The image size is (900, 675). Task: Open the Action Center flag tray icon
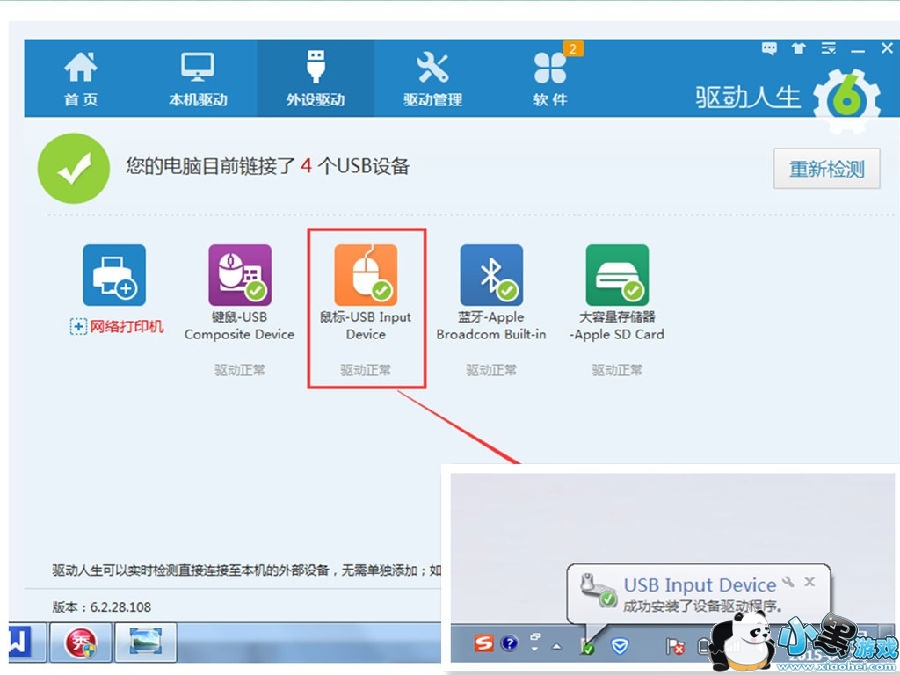(x=674, y=646)
